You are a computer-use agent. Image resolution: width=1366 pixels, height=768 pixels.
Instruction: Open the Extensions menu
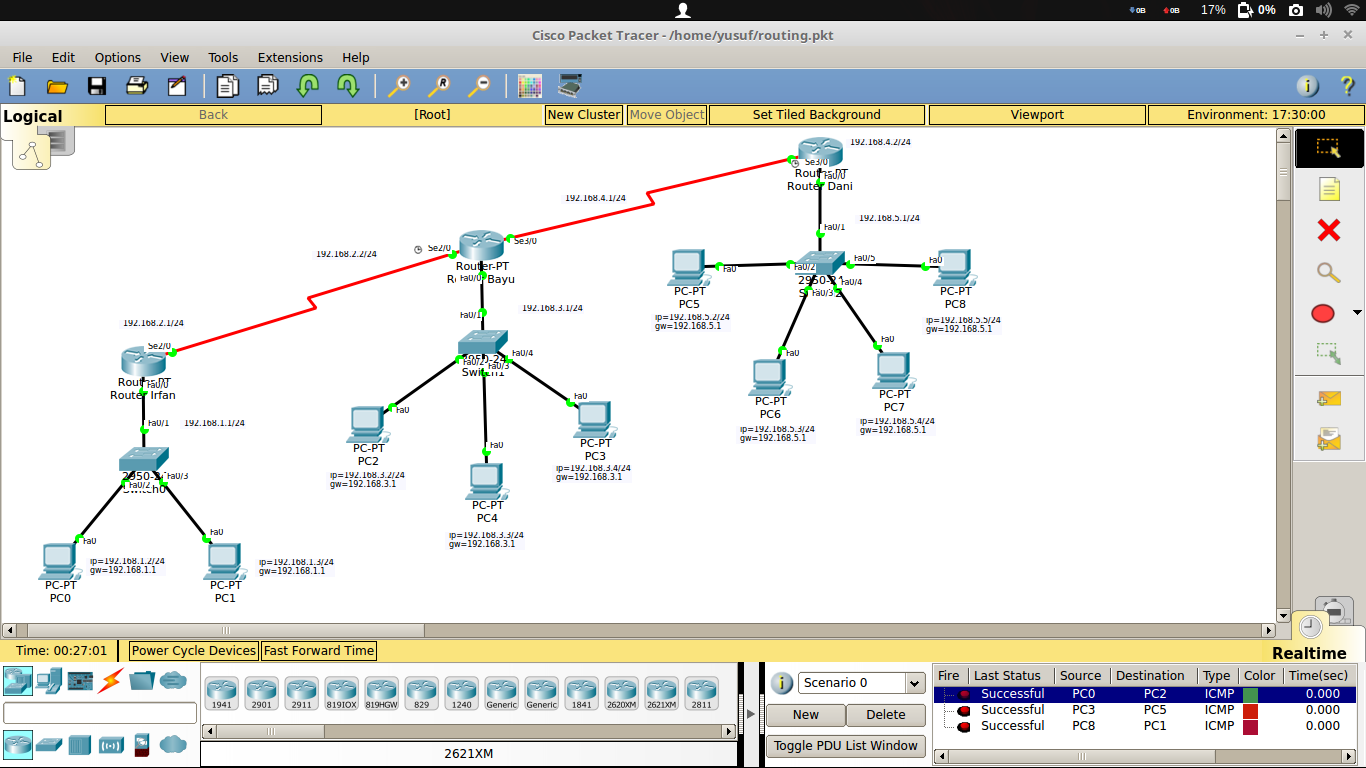pyautogui.click(x=290, y=57)
